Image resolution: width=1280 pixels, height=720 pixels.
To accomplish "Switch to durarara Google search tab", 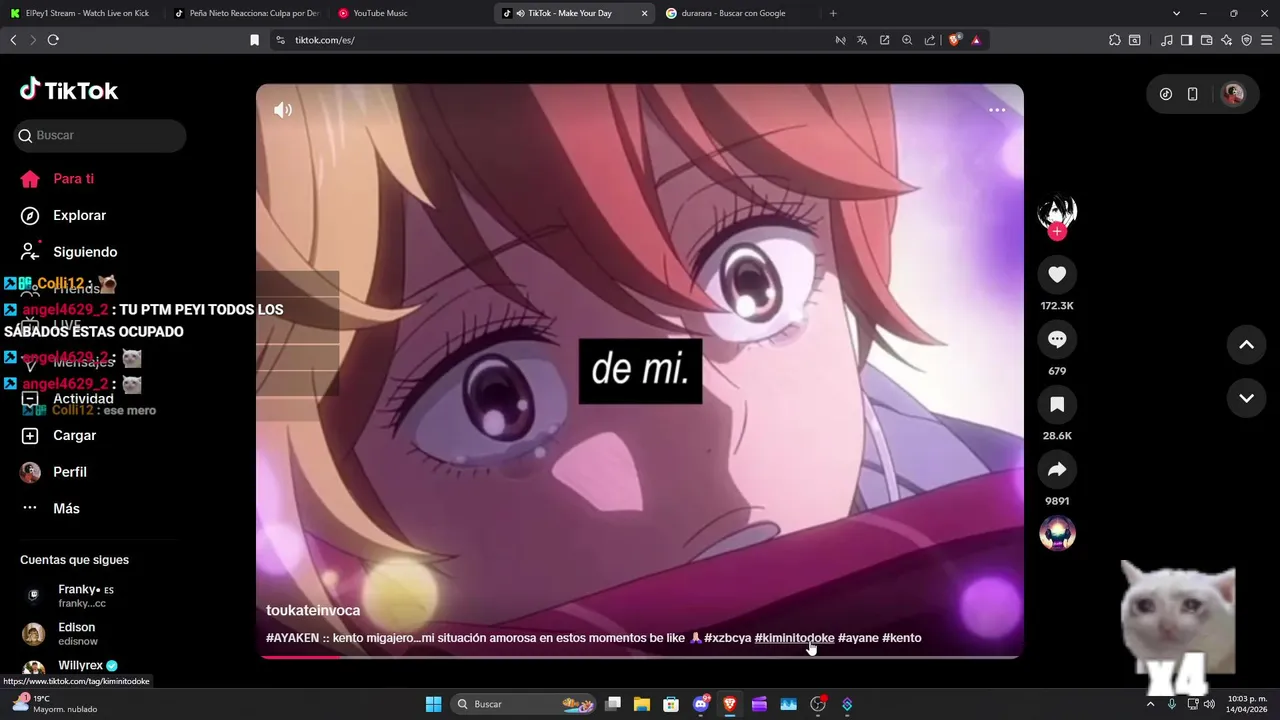I will point(738,13).
